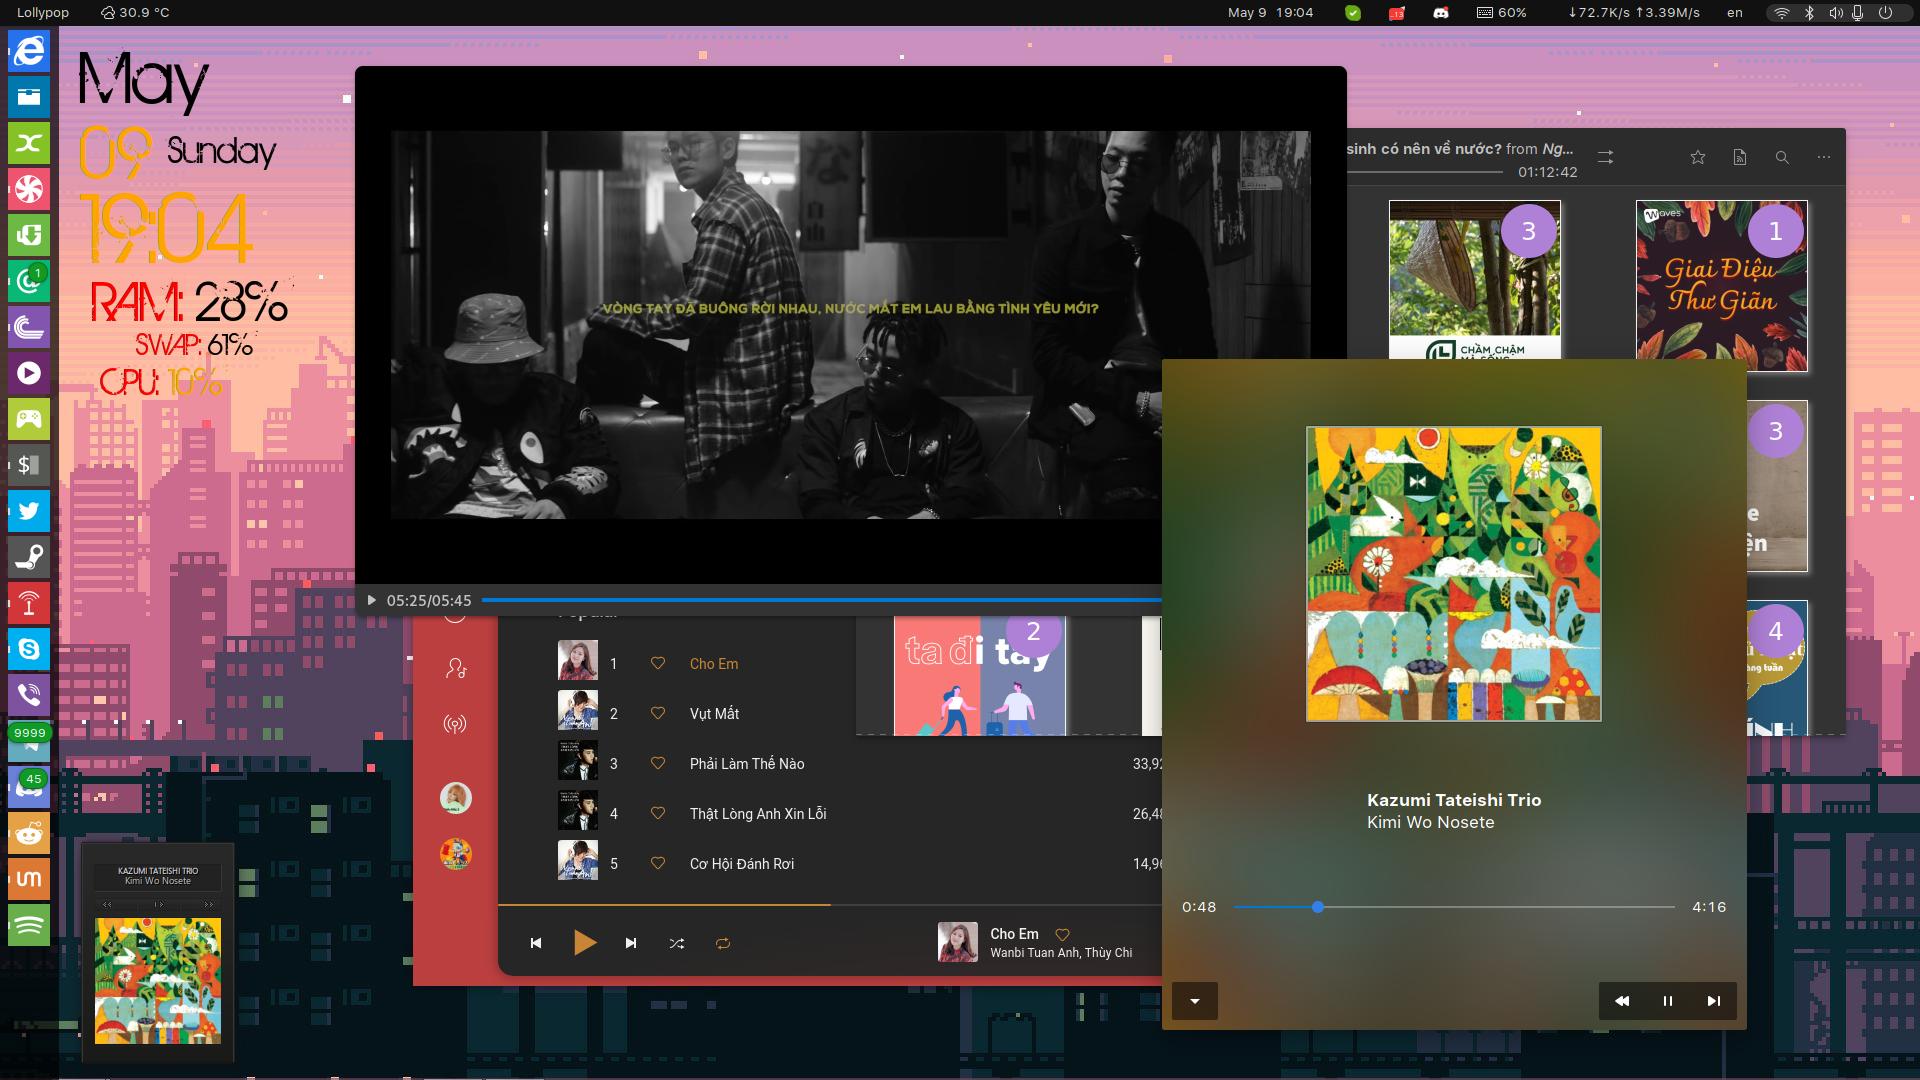Image resolution: width=1920 pixels, height=1080 pixels.
Task: Click the album cover in Lollypop mini player
Action: pyautogui.click(x=1454, y=574)
